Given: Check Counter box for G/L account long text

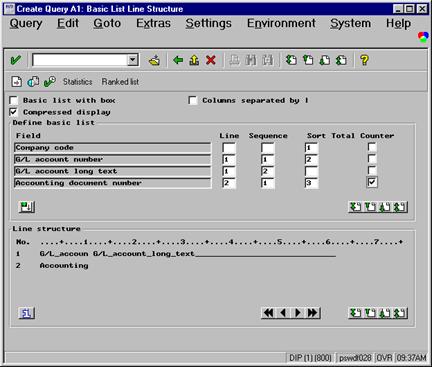Looking at the screenshot, I should [372, 170].
